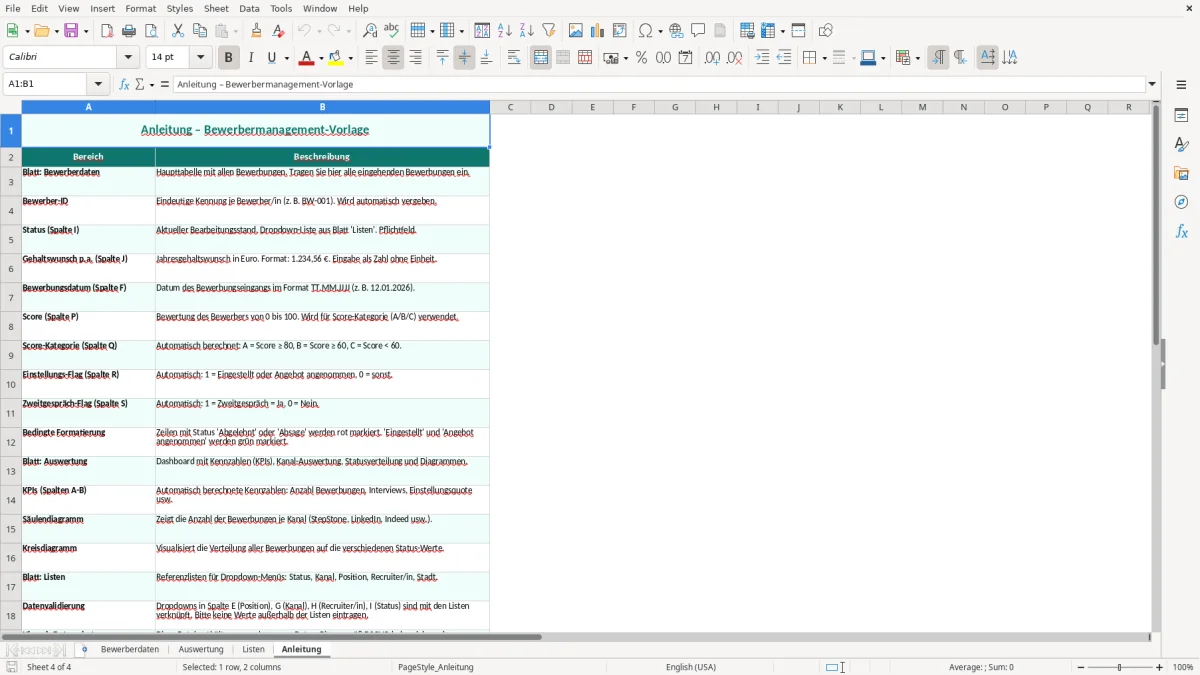Clear direct formatting icon
Screen dimensions: 1200x675
pos(278,31)
